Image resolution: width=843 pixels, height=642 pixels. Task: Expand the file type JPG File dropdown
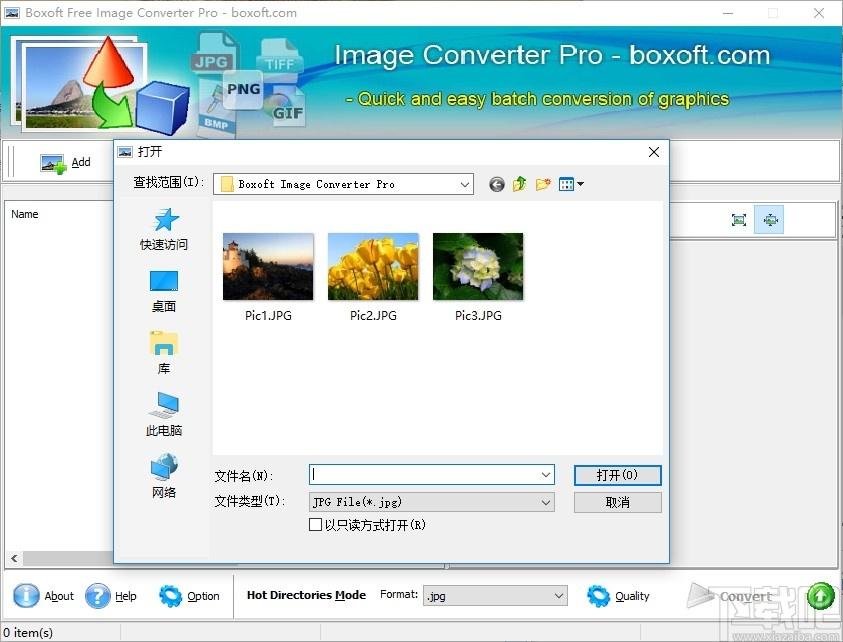(546, 502)
